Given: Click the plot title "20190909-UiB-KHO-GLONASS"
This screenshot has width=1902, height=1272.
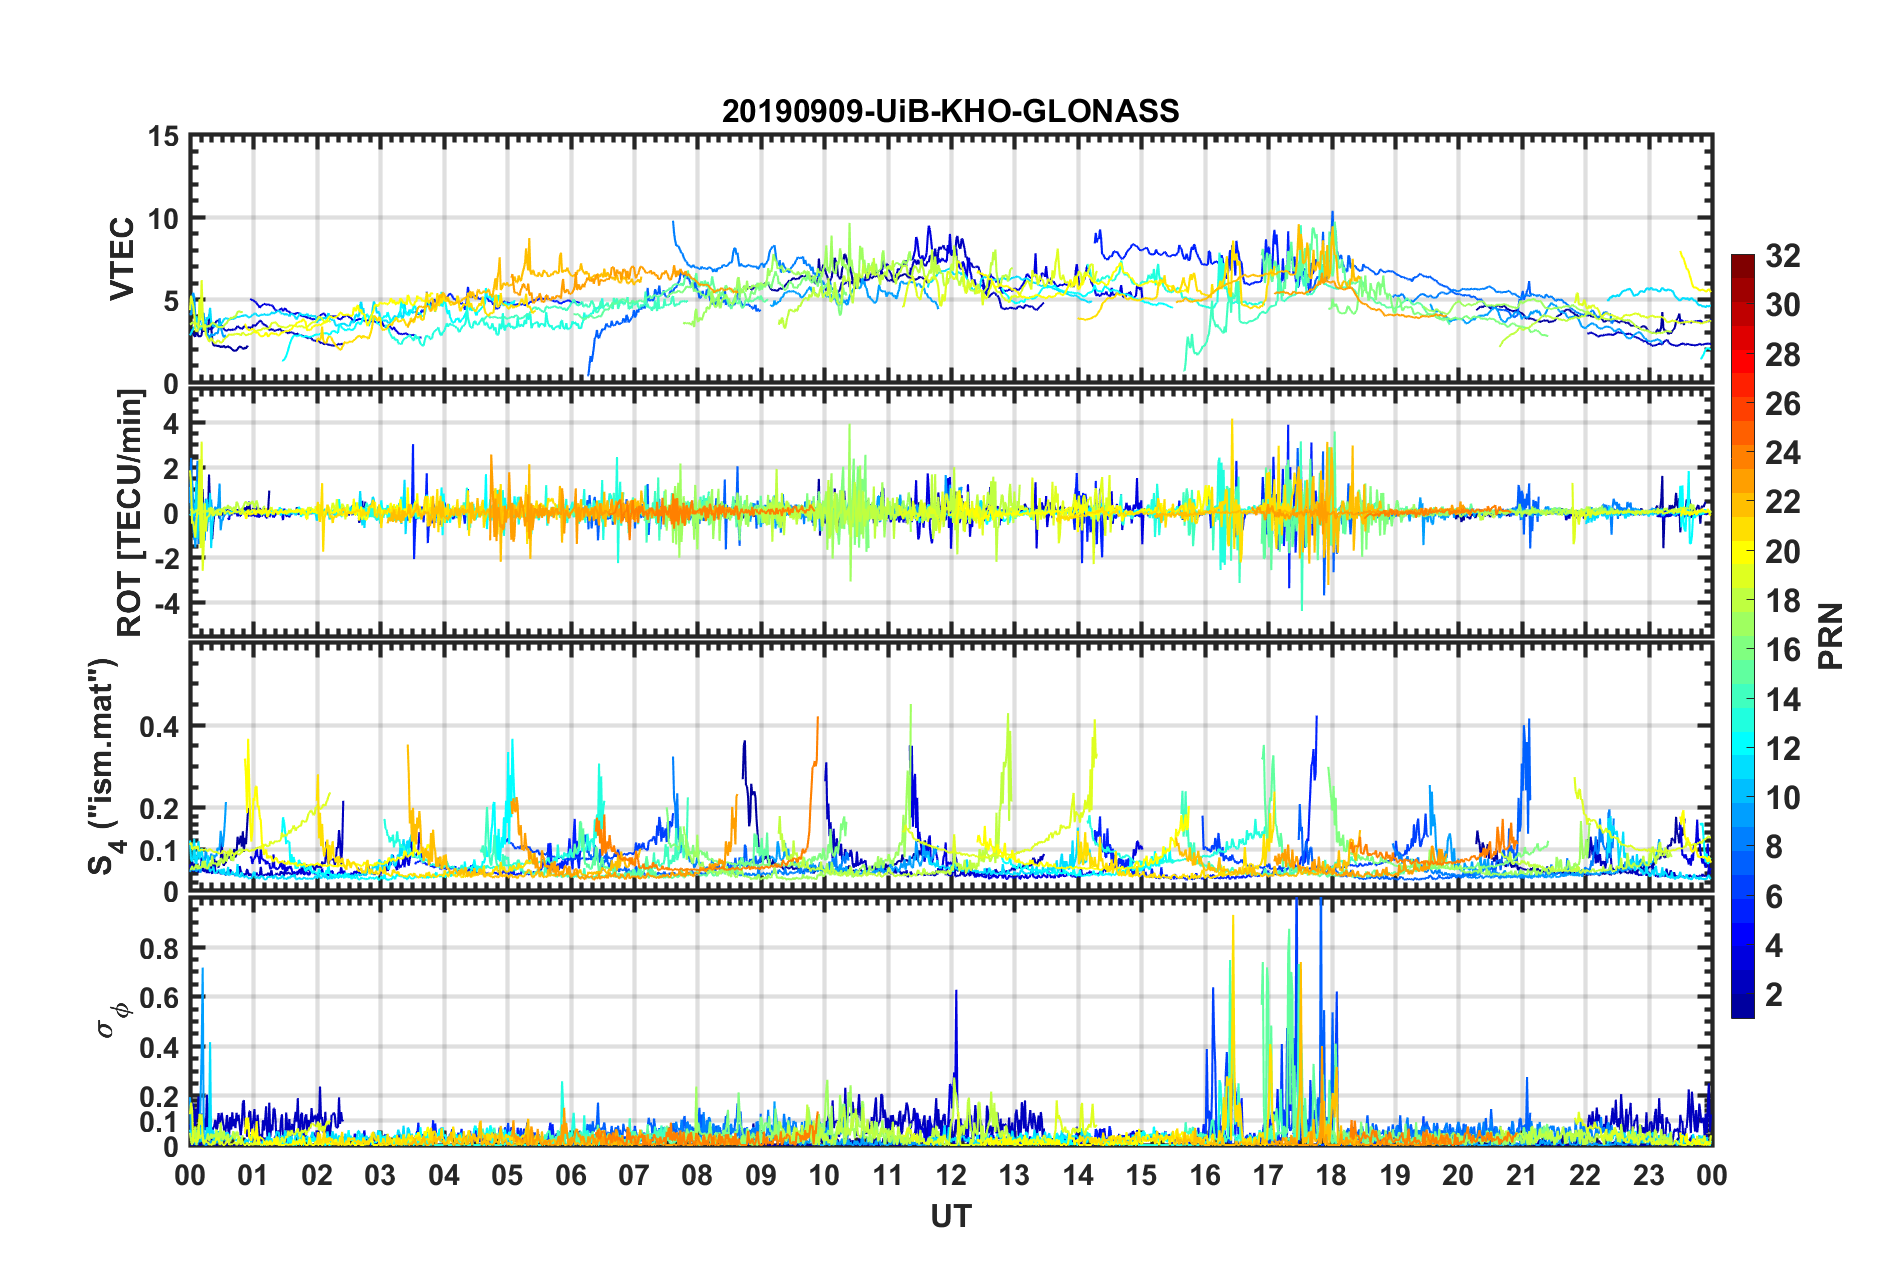Looking at the screenshot, I should (950, 111).
